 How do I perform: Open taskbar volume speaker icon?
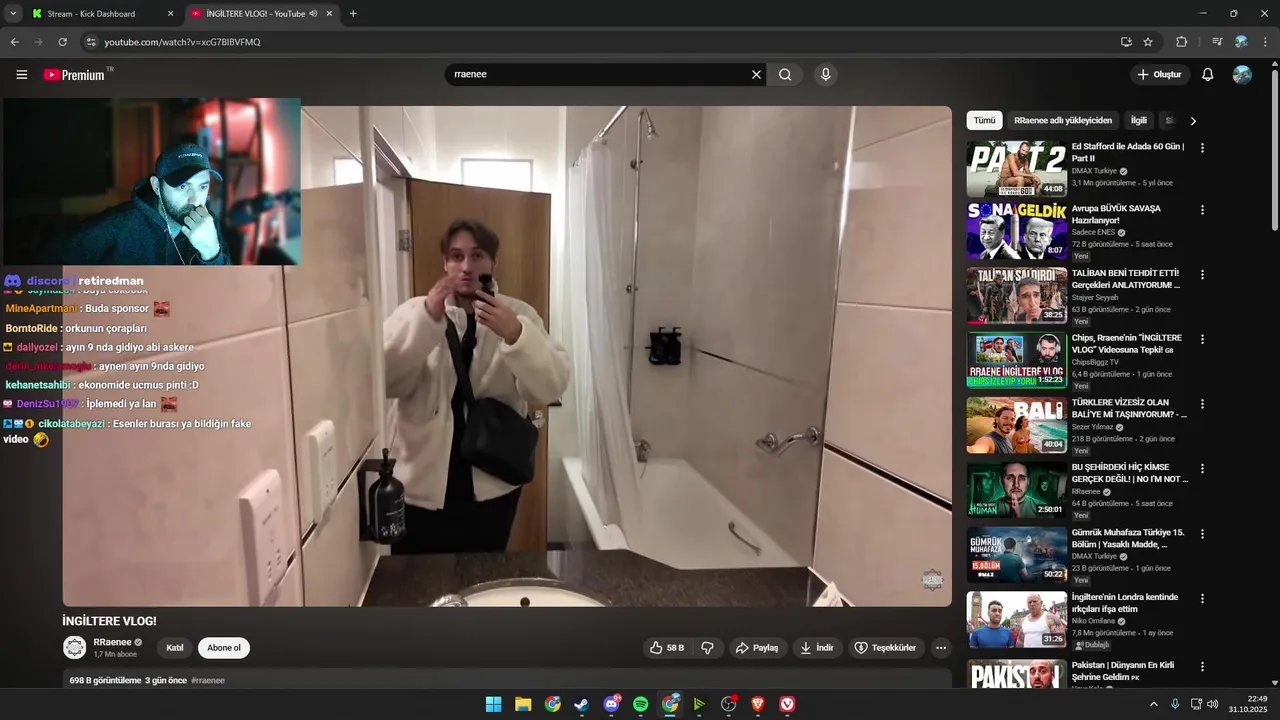coord(1213,704)
